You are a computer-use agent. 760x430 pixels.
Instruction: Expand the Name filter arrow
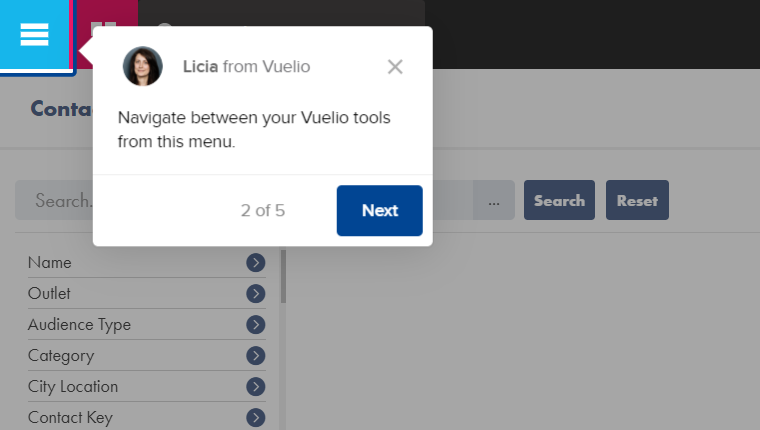coord(255,263)
